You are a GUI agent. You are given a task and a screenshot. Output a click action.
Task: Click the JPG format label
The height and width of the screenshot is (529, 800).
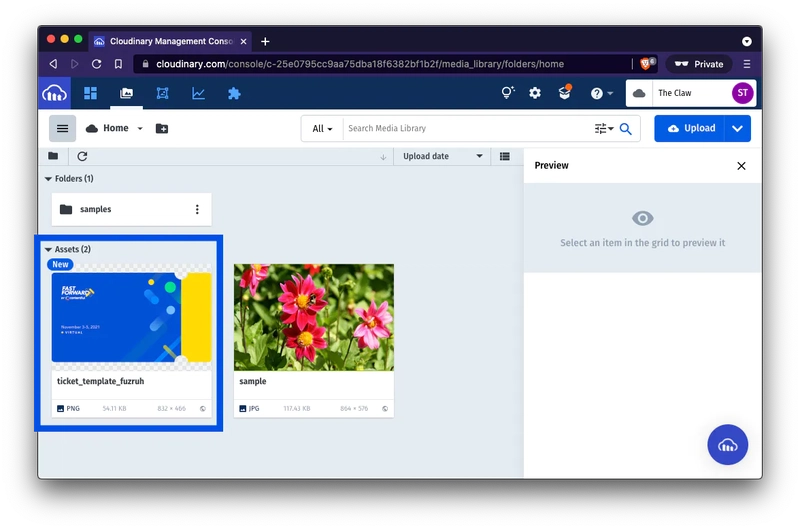(249, 409)
